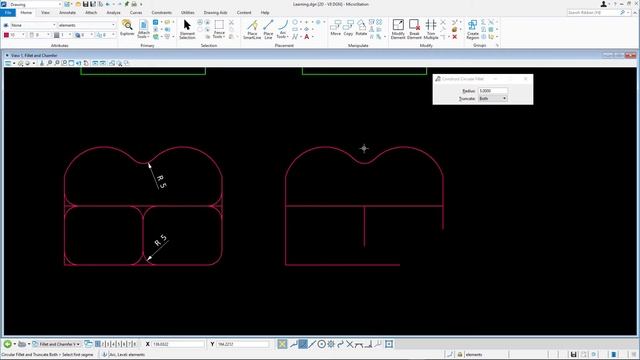Switch to the View ribbon tab
Viewport: 640px width, 360px height.
45,13
